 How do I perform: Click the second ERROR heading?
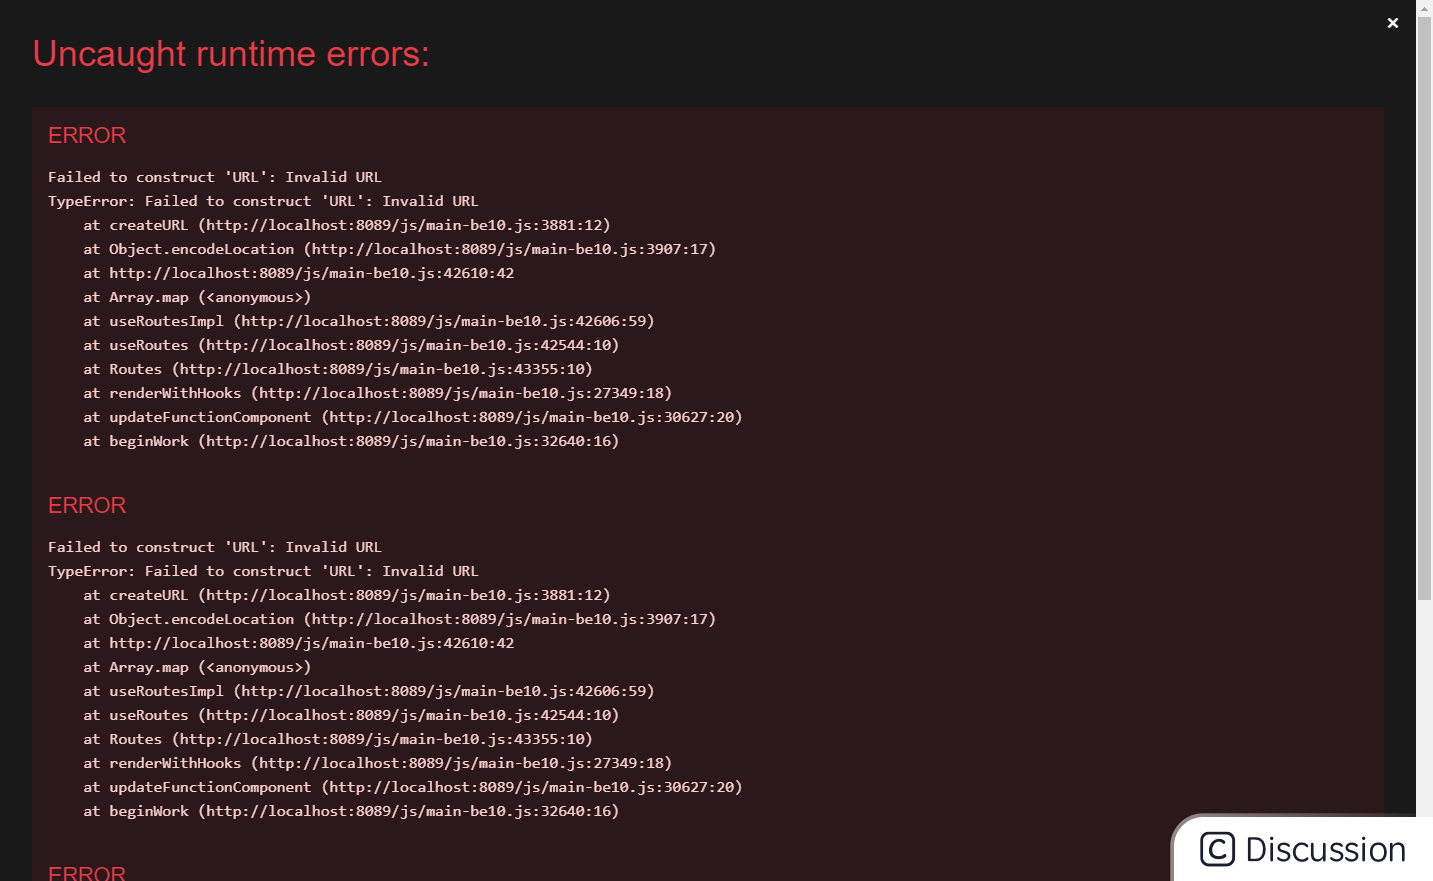point(86,505)
